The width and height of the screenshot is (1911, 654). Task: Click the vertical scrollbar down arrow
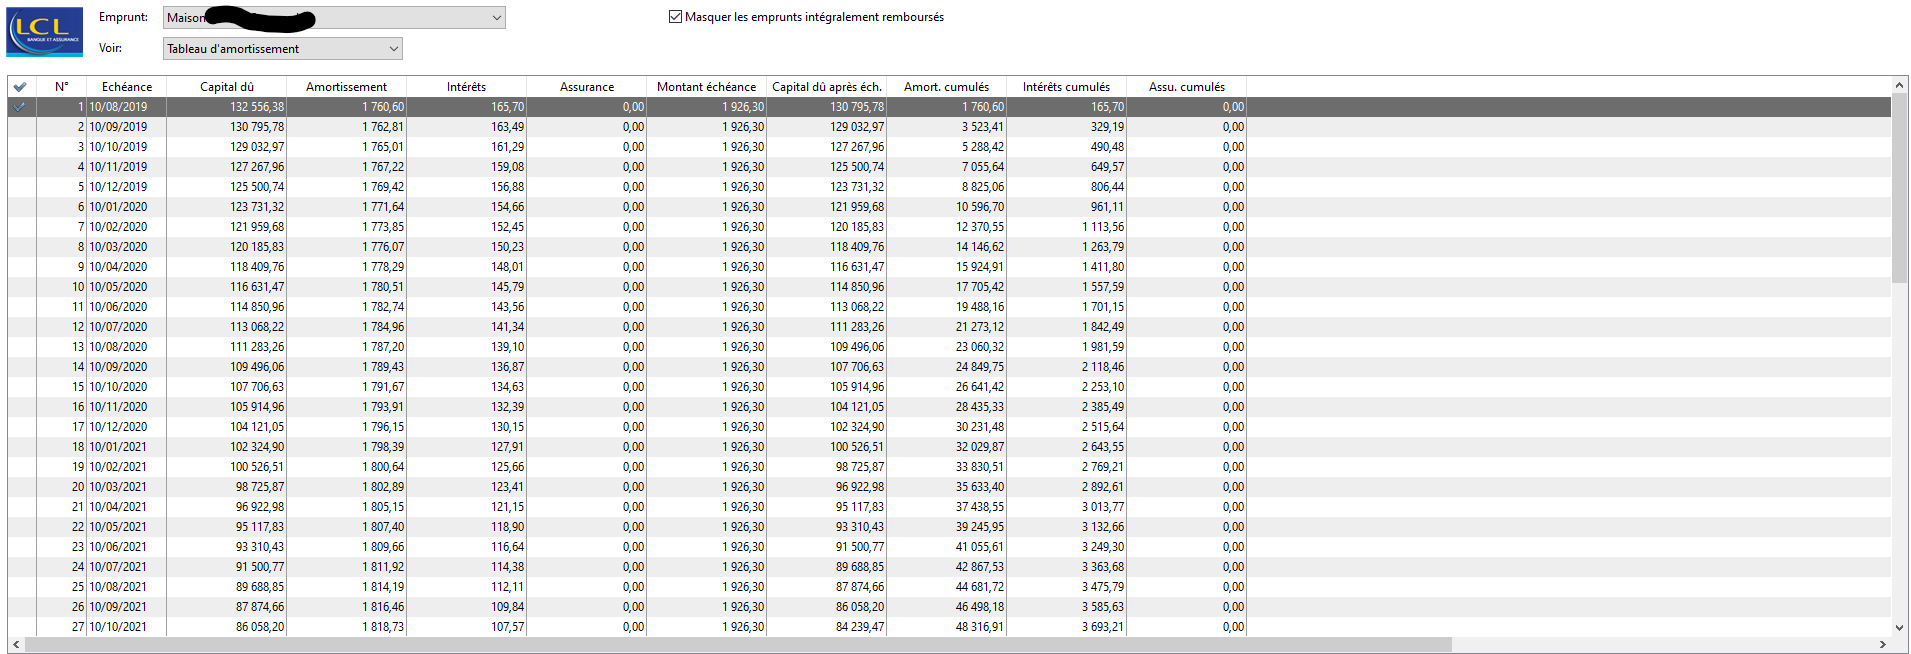pyautogui.click(x=1900, y=628)
